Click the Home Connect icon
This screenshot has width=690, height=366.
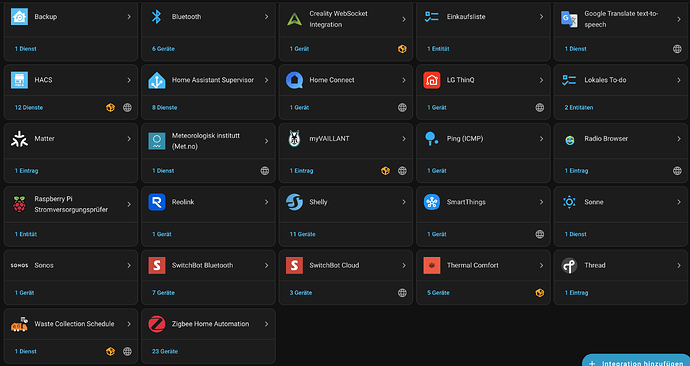click(294, 80)
